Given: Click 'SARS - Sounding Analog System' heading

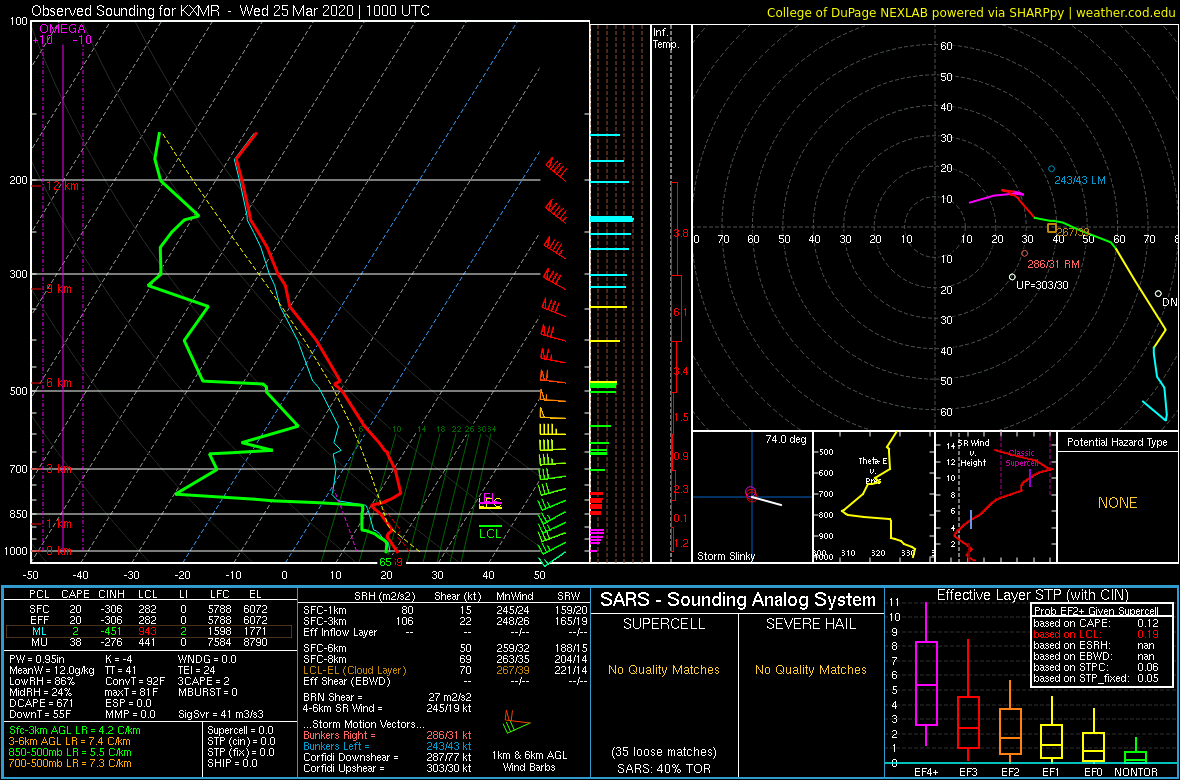Looking at the screenshot, I should tap(738, 600).
